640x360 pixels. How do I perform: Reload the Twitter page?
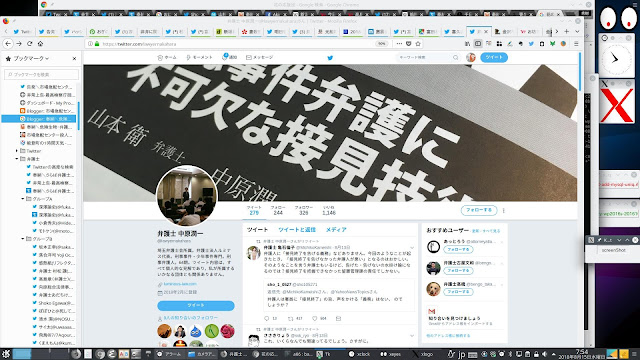coord(29,44)
